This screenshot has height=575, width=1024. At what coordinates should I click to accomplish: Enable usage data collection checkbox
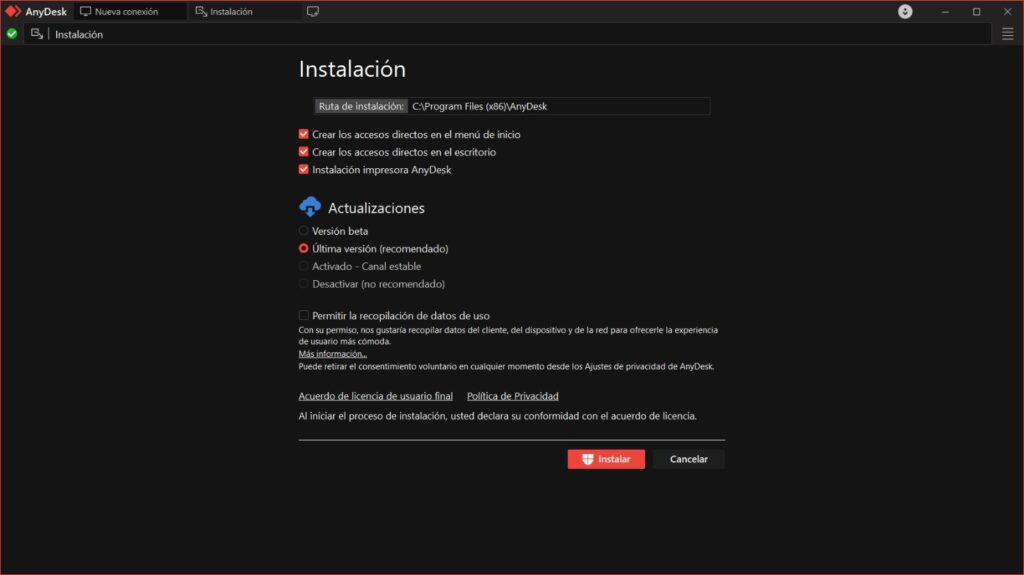tap(304, 315)
